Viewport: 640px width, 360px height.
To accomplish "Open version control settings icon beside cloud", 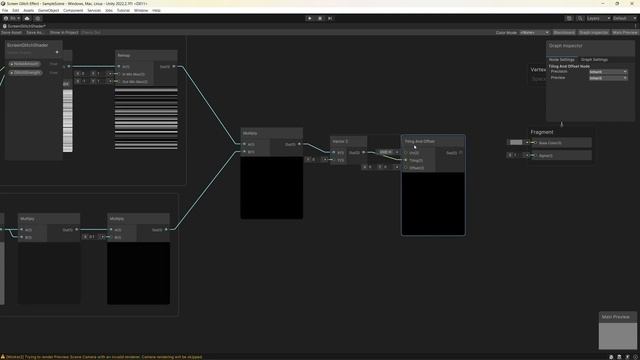I will (38, 18).
